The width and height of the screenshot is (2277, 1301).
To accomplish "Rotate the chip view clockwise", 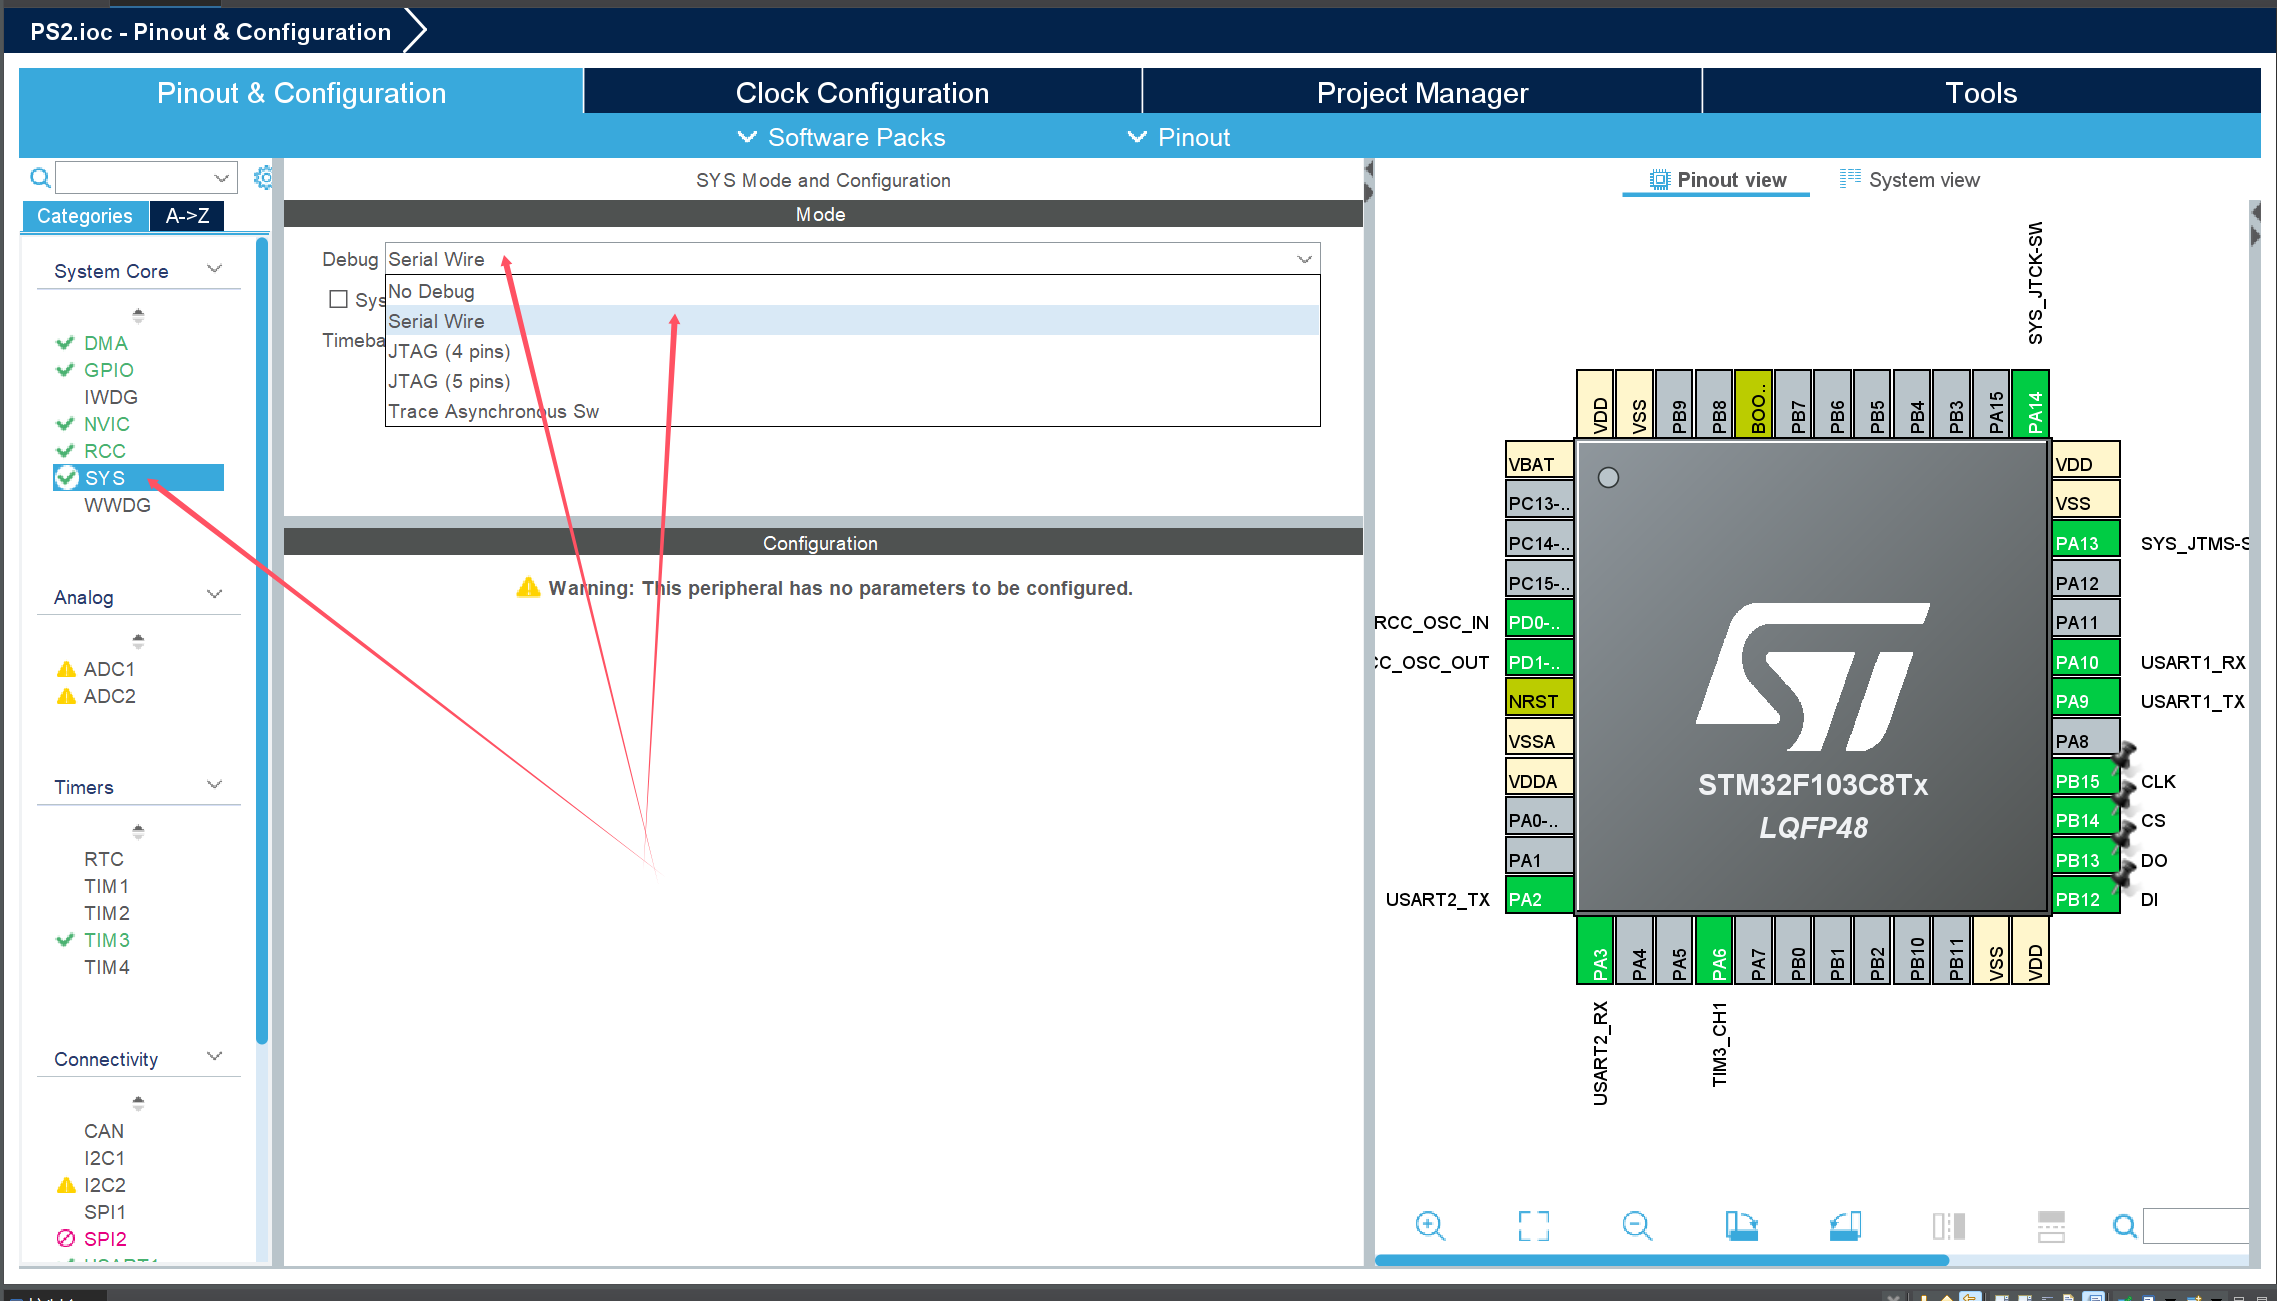I will [1741, 1225].
